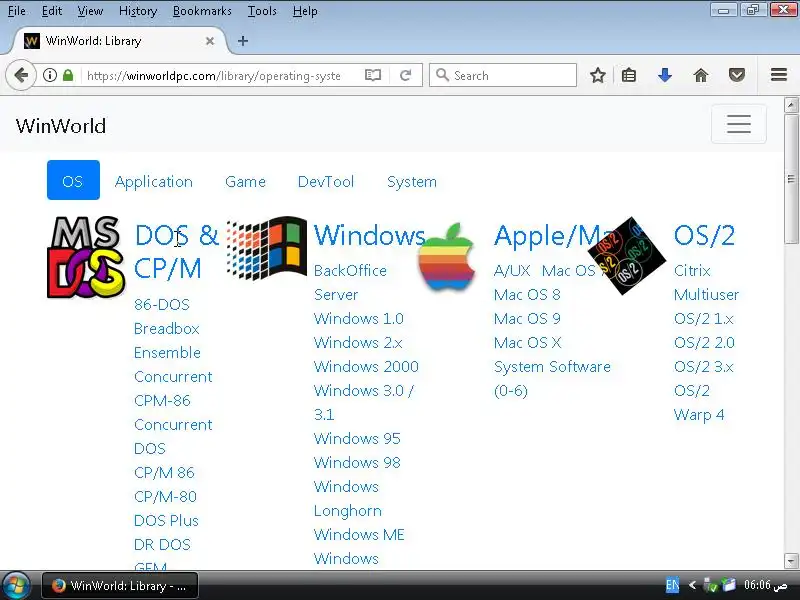Open site information via the info icon
The height and width of the screenshot is (600, 800).
[x=49, y=76]
